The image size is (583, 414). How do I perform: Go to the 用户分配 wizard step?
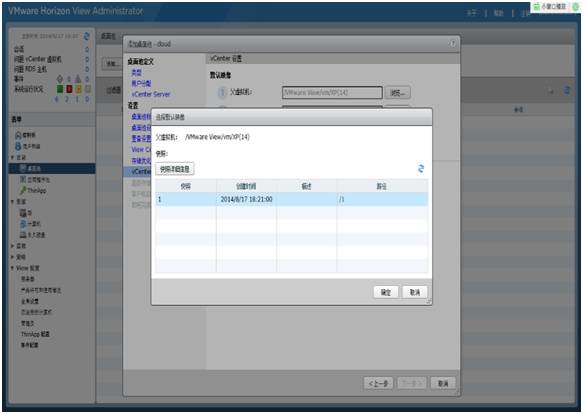tap(141, 83)
